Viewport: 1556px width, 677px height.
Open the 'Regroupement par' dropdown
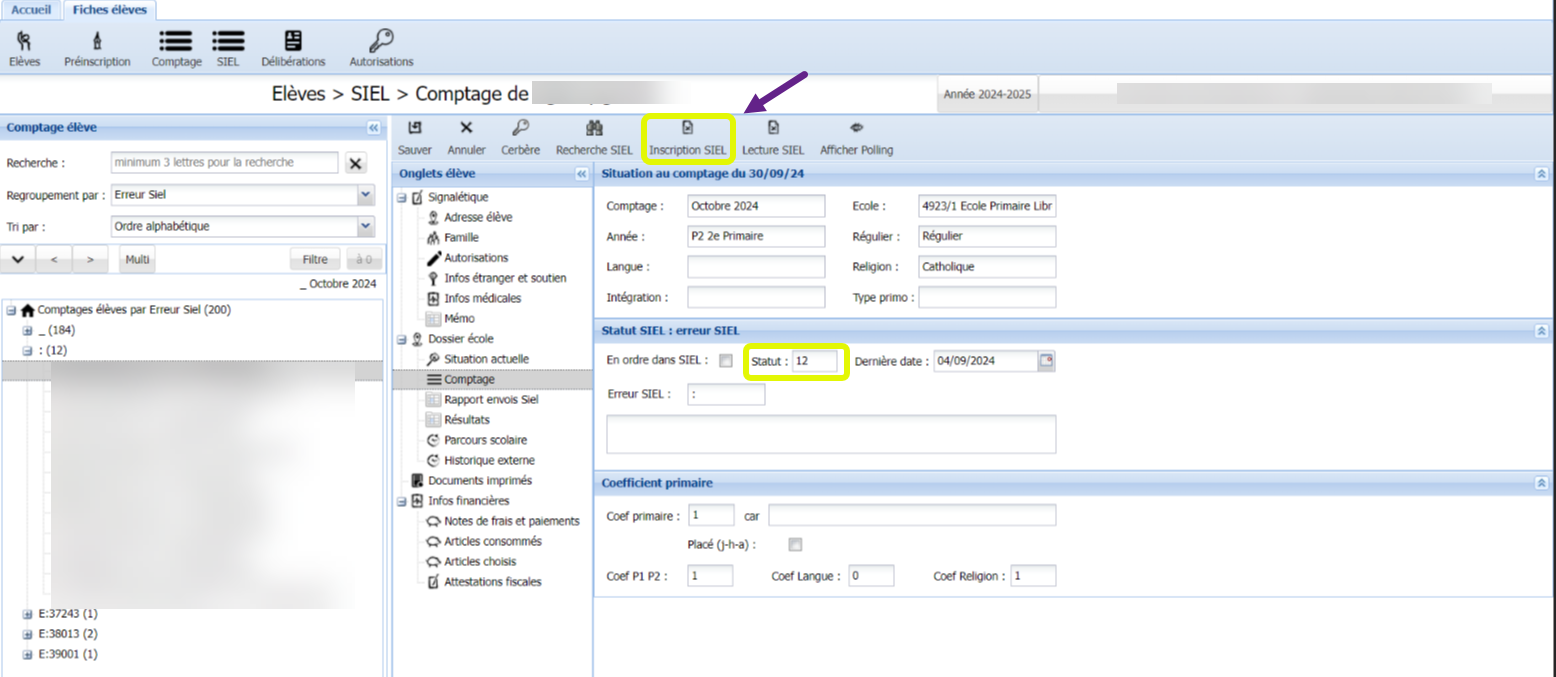[365, 194]
